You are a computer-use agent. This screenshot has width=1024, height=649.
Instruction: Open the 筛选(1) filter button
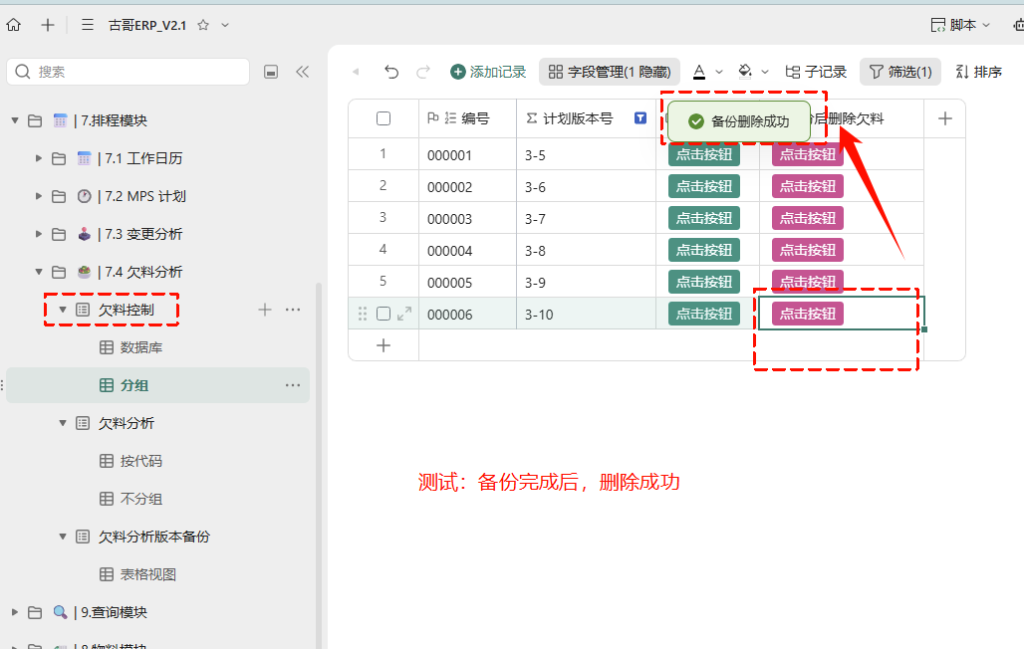click(900, 72)
